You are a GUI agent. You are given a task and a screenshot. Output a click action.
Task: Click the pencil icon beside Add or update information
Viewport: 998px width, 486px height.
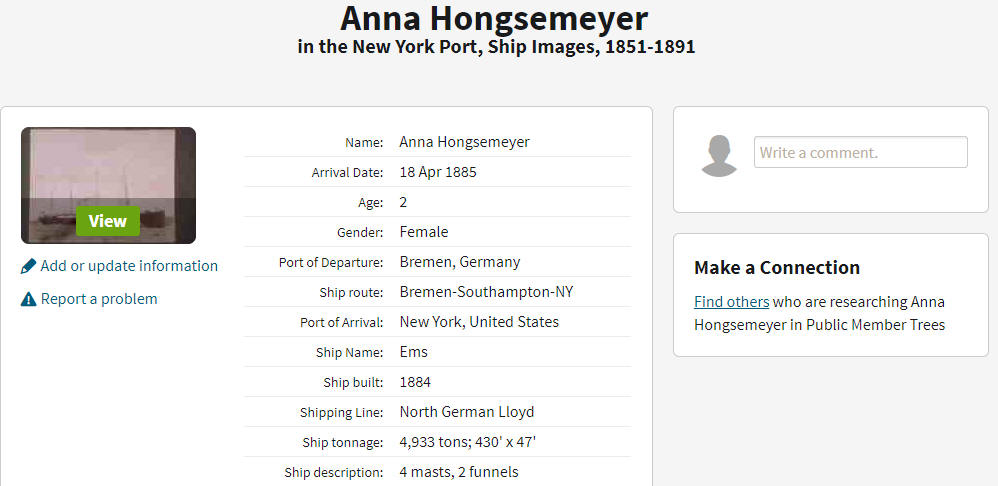click(x=28, y=266)
